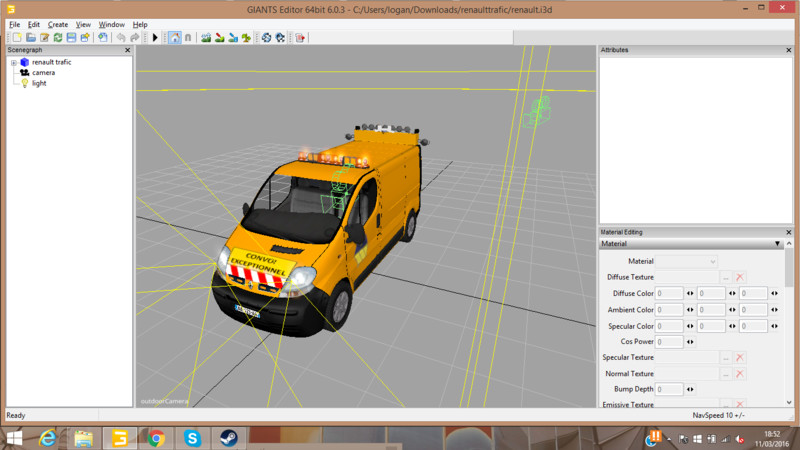
Task: Launch Skype from the Windows taskbar
Action: pos(192,438)
